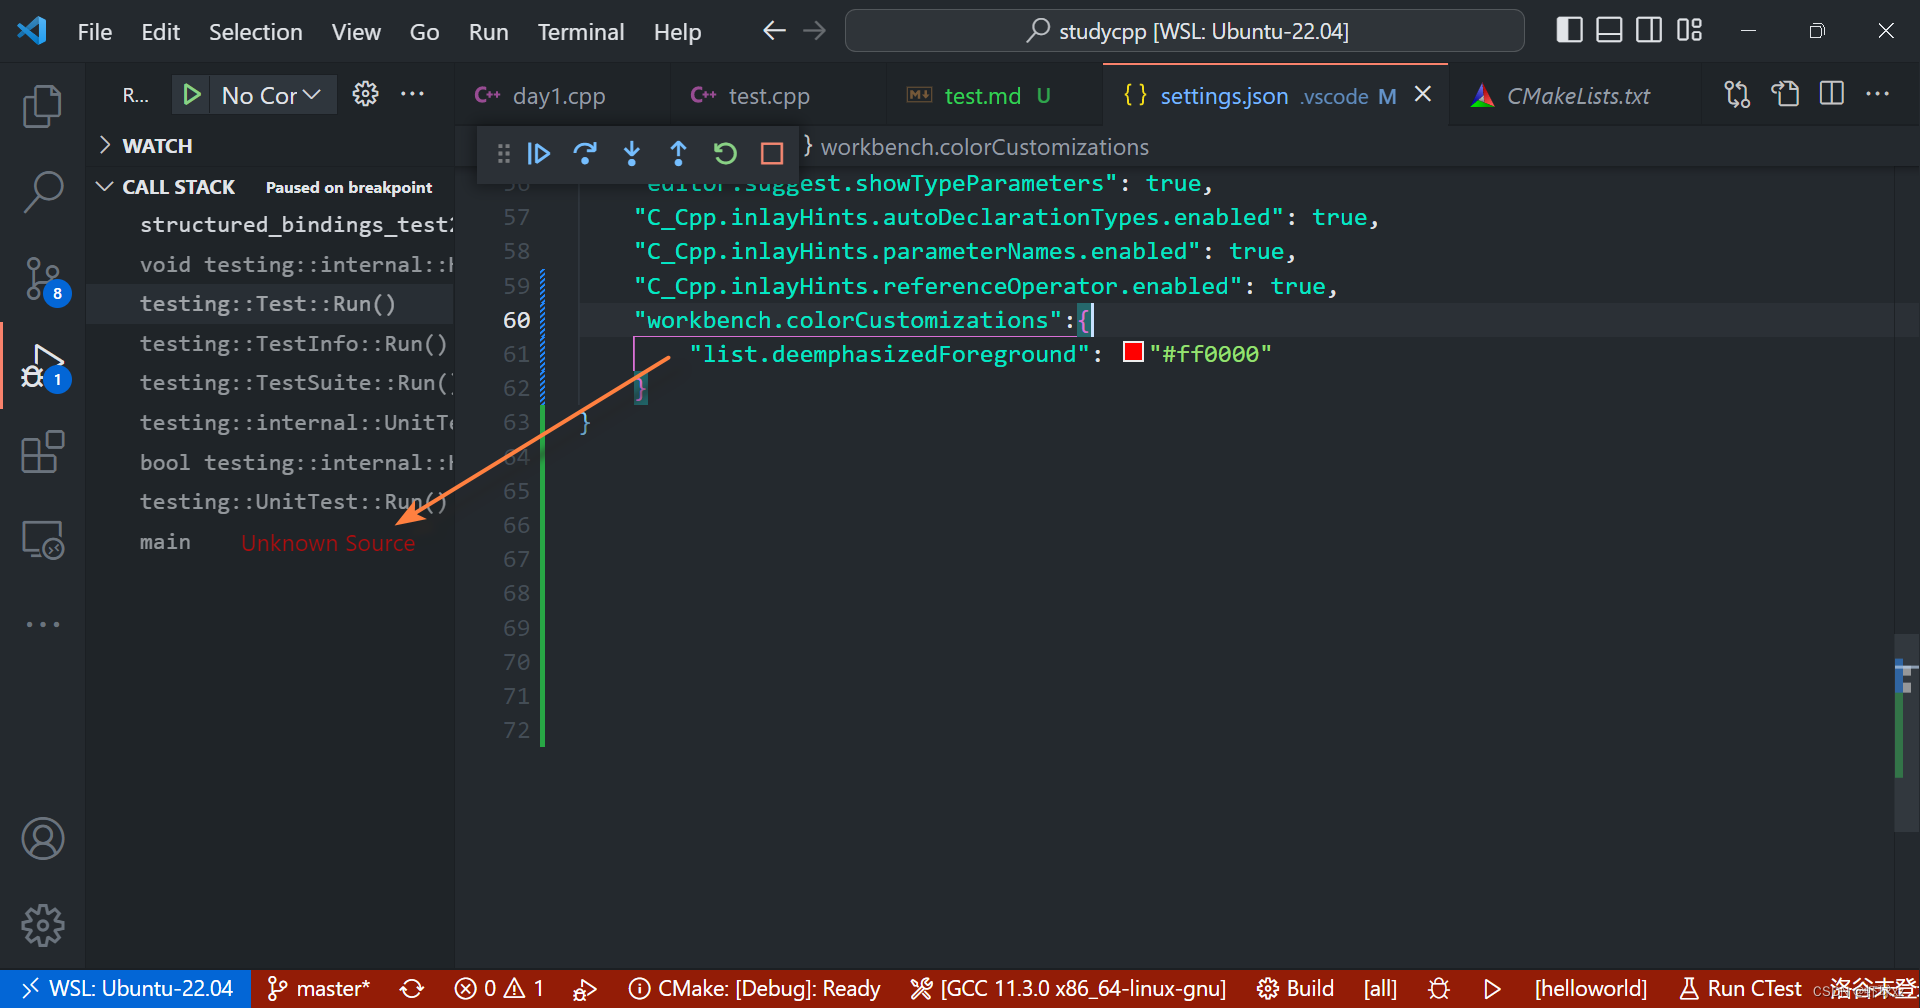Click Run CTest in status bar
Screen dimensions: 1920x1008
click(1741, 989)
